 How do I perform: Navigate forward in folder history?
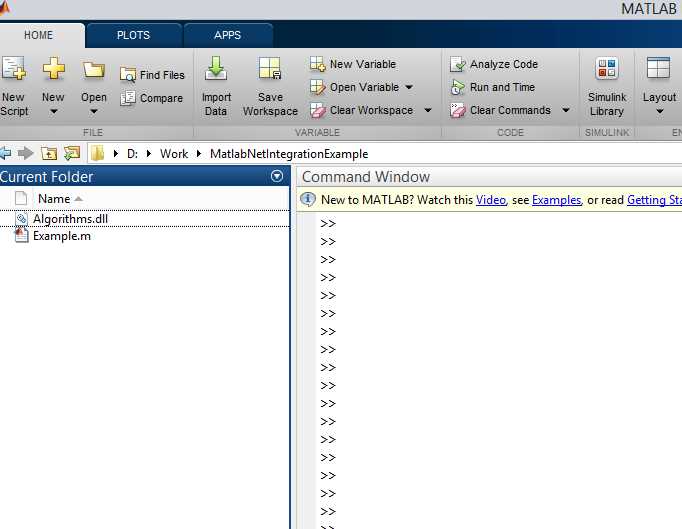(x=26, y=153)
